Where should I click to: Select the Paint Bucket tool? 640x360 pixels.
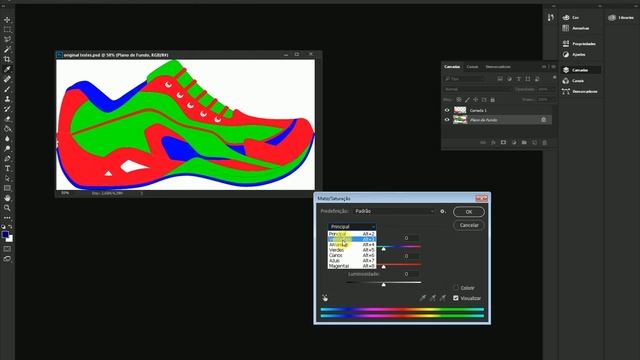tap(7, 129)
